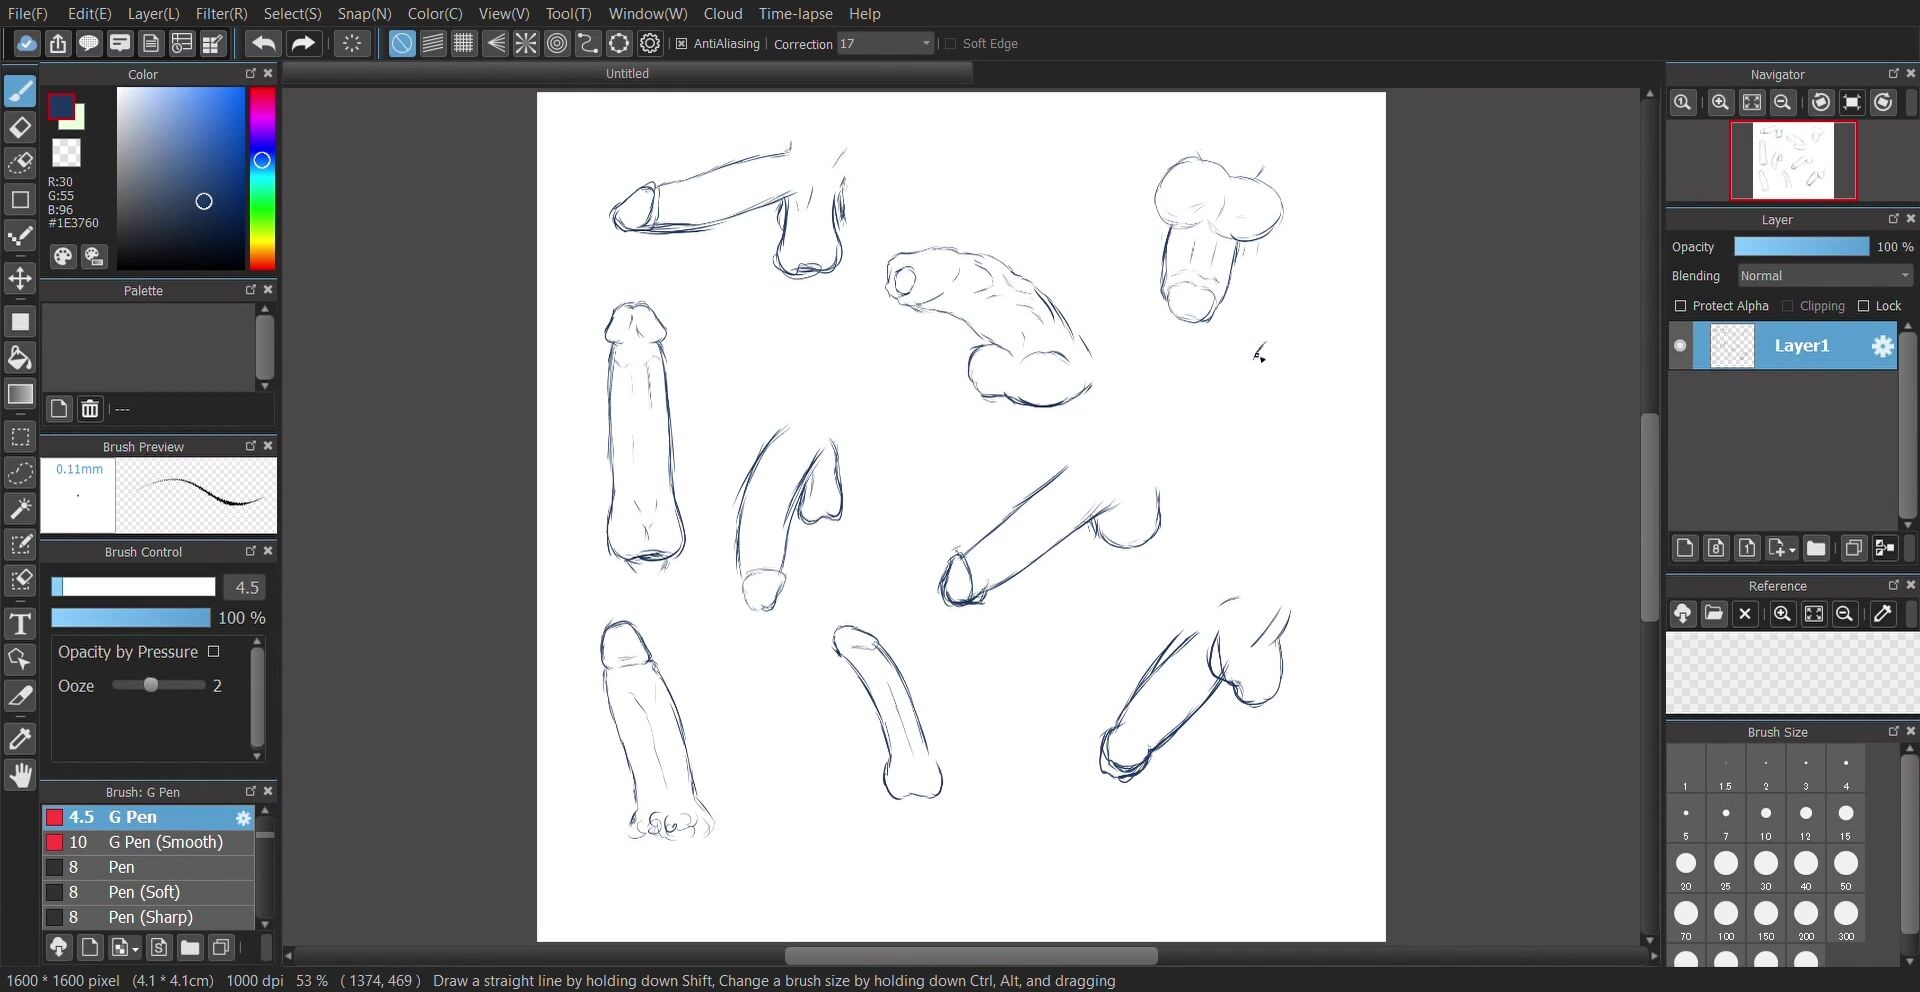Toggle the AntiAliasing checkbox

pos(682,44)
